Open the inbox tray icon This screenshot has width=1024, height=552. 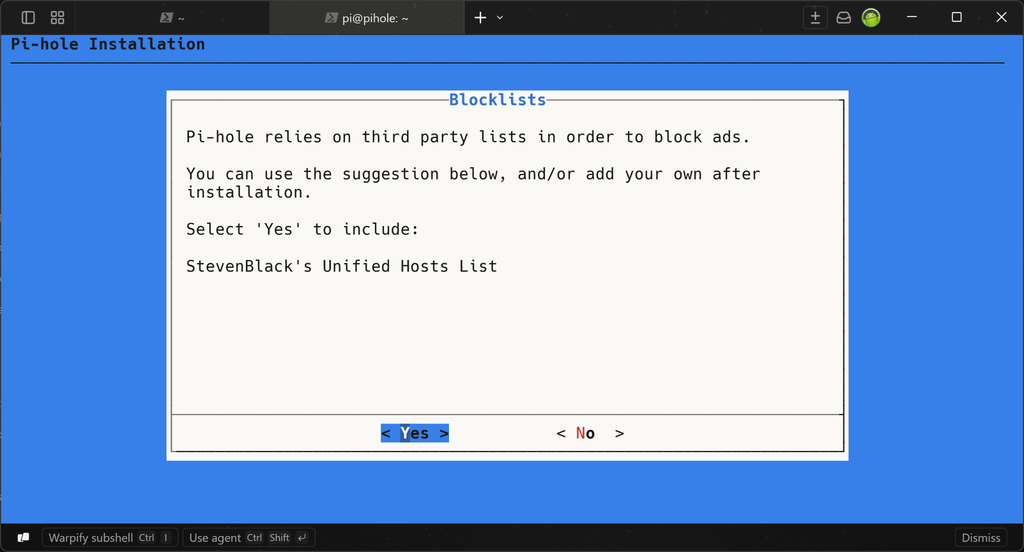844,18
